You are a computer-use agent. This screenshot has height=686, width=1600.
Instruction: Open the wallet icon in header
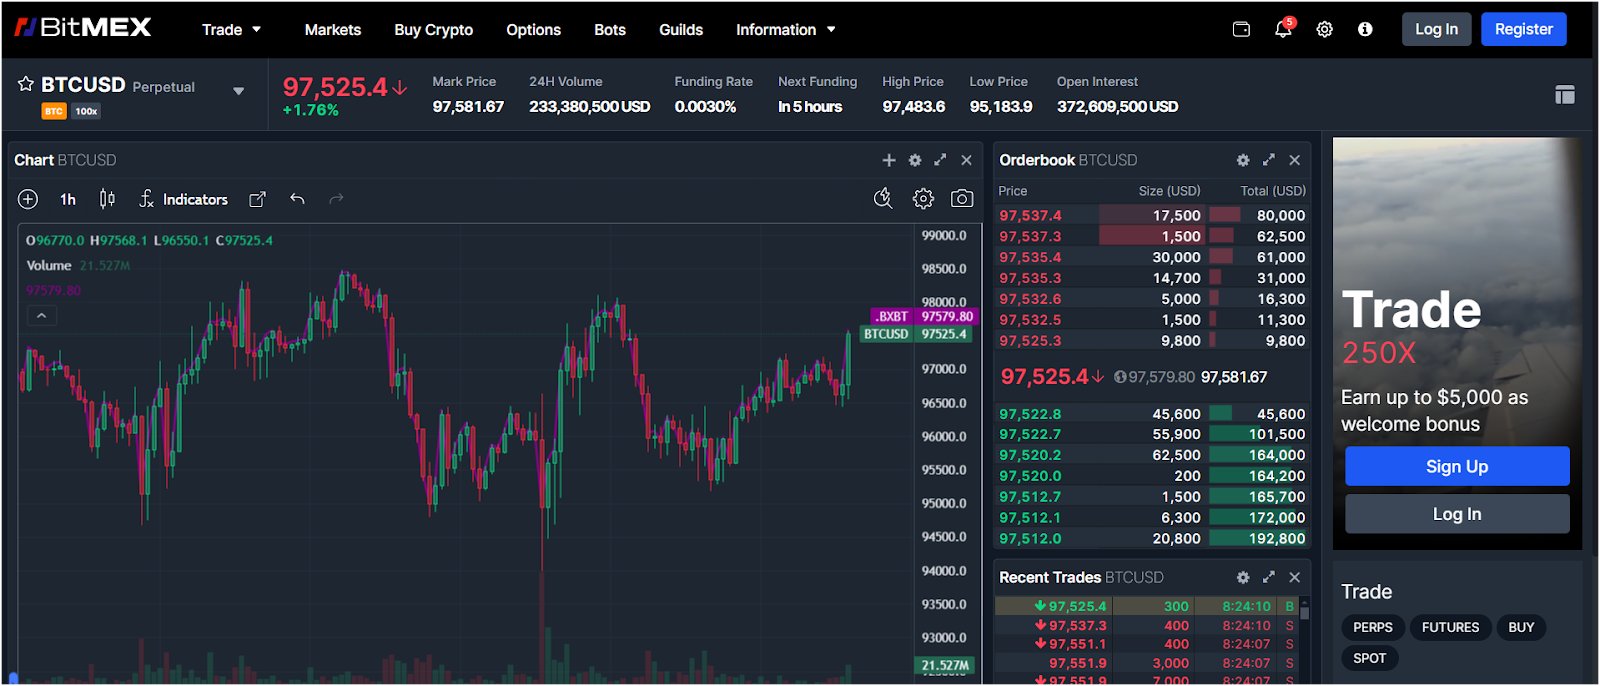click(x=1241, y=29)
